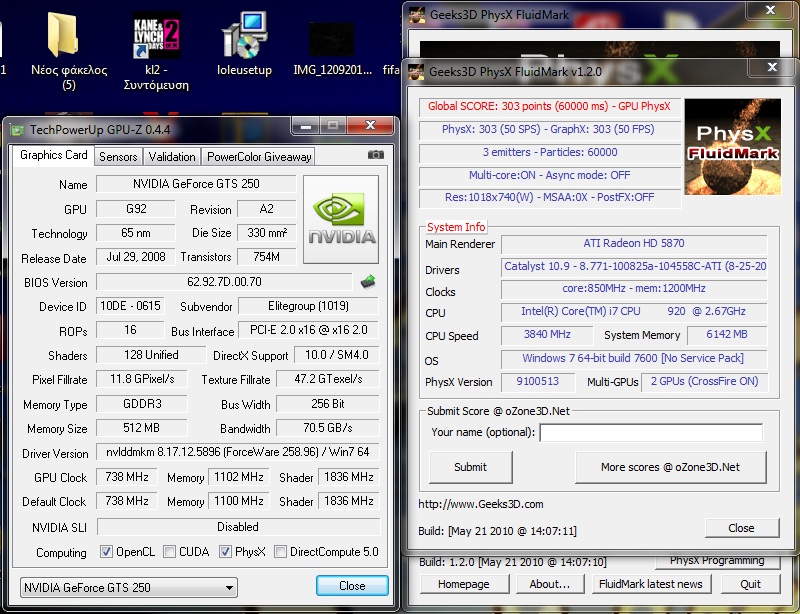800x614 pixels.
Task: Click the Multi-GPUs CrossFire ON value
Action: pos(704,381)
